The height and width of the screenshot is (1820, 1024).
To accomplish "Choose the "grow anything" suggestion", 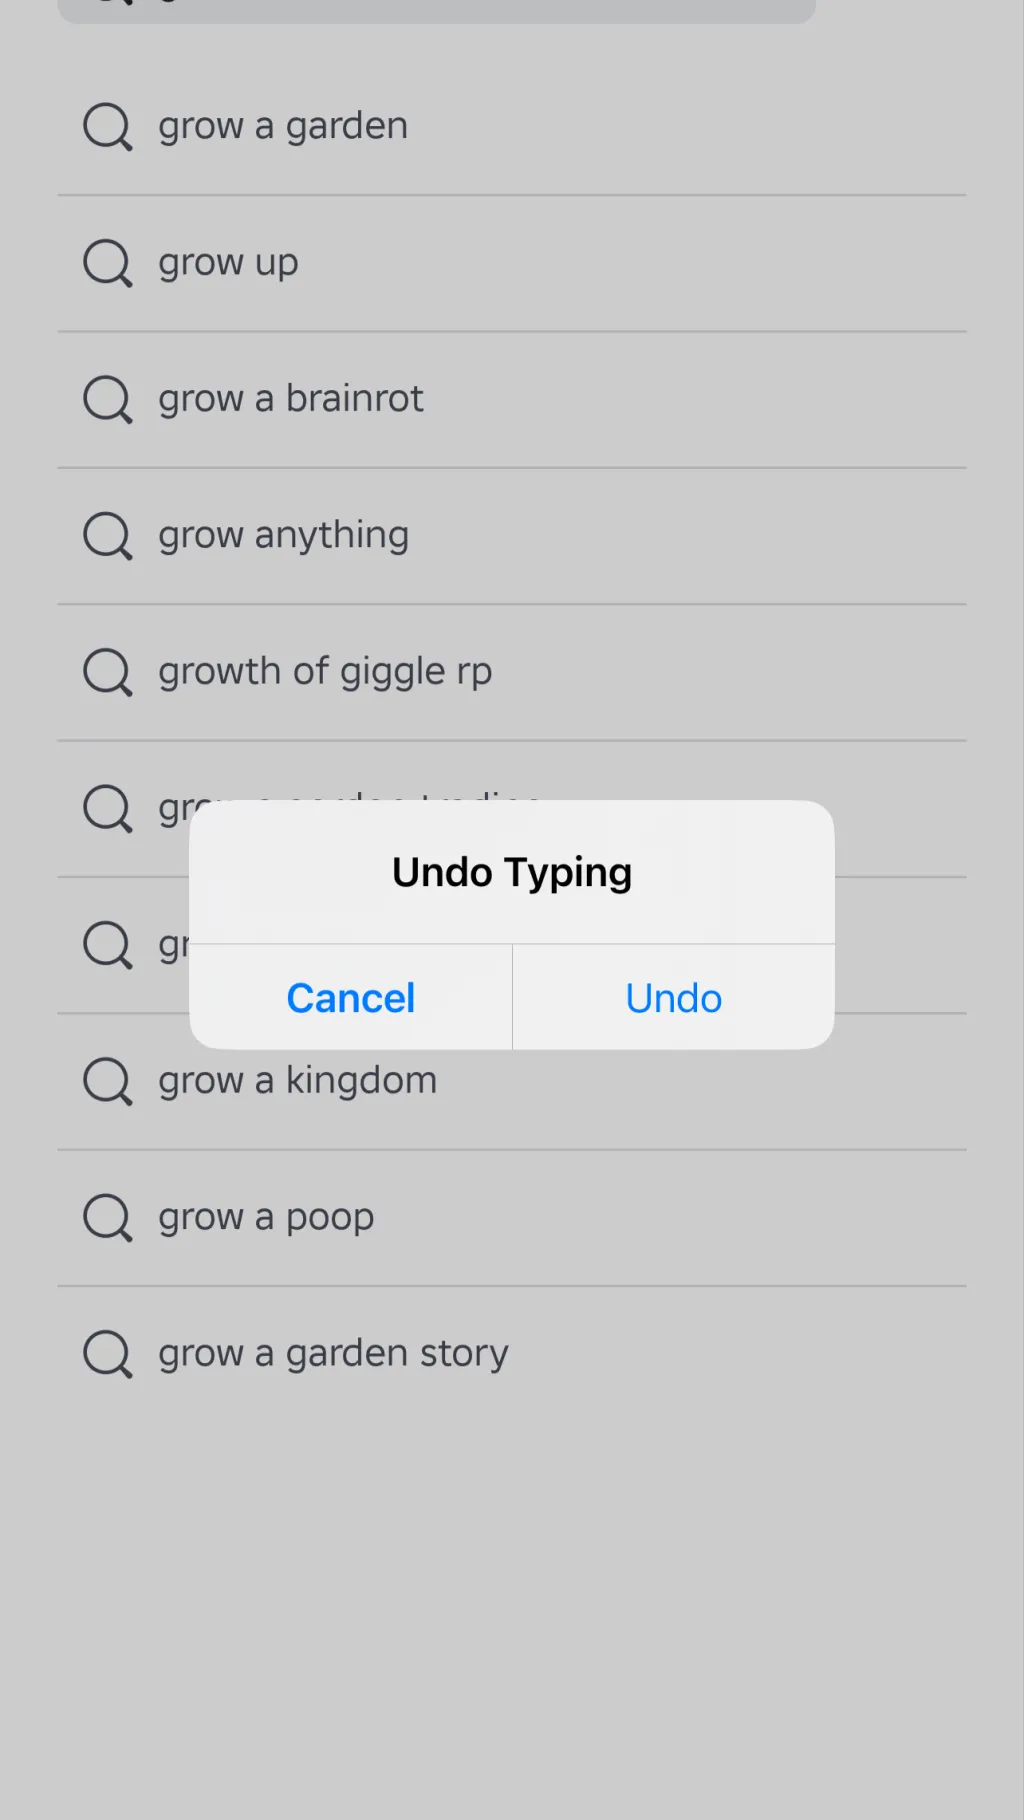I will pyautogui.click(x=283, y=536).
